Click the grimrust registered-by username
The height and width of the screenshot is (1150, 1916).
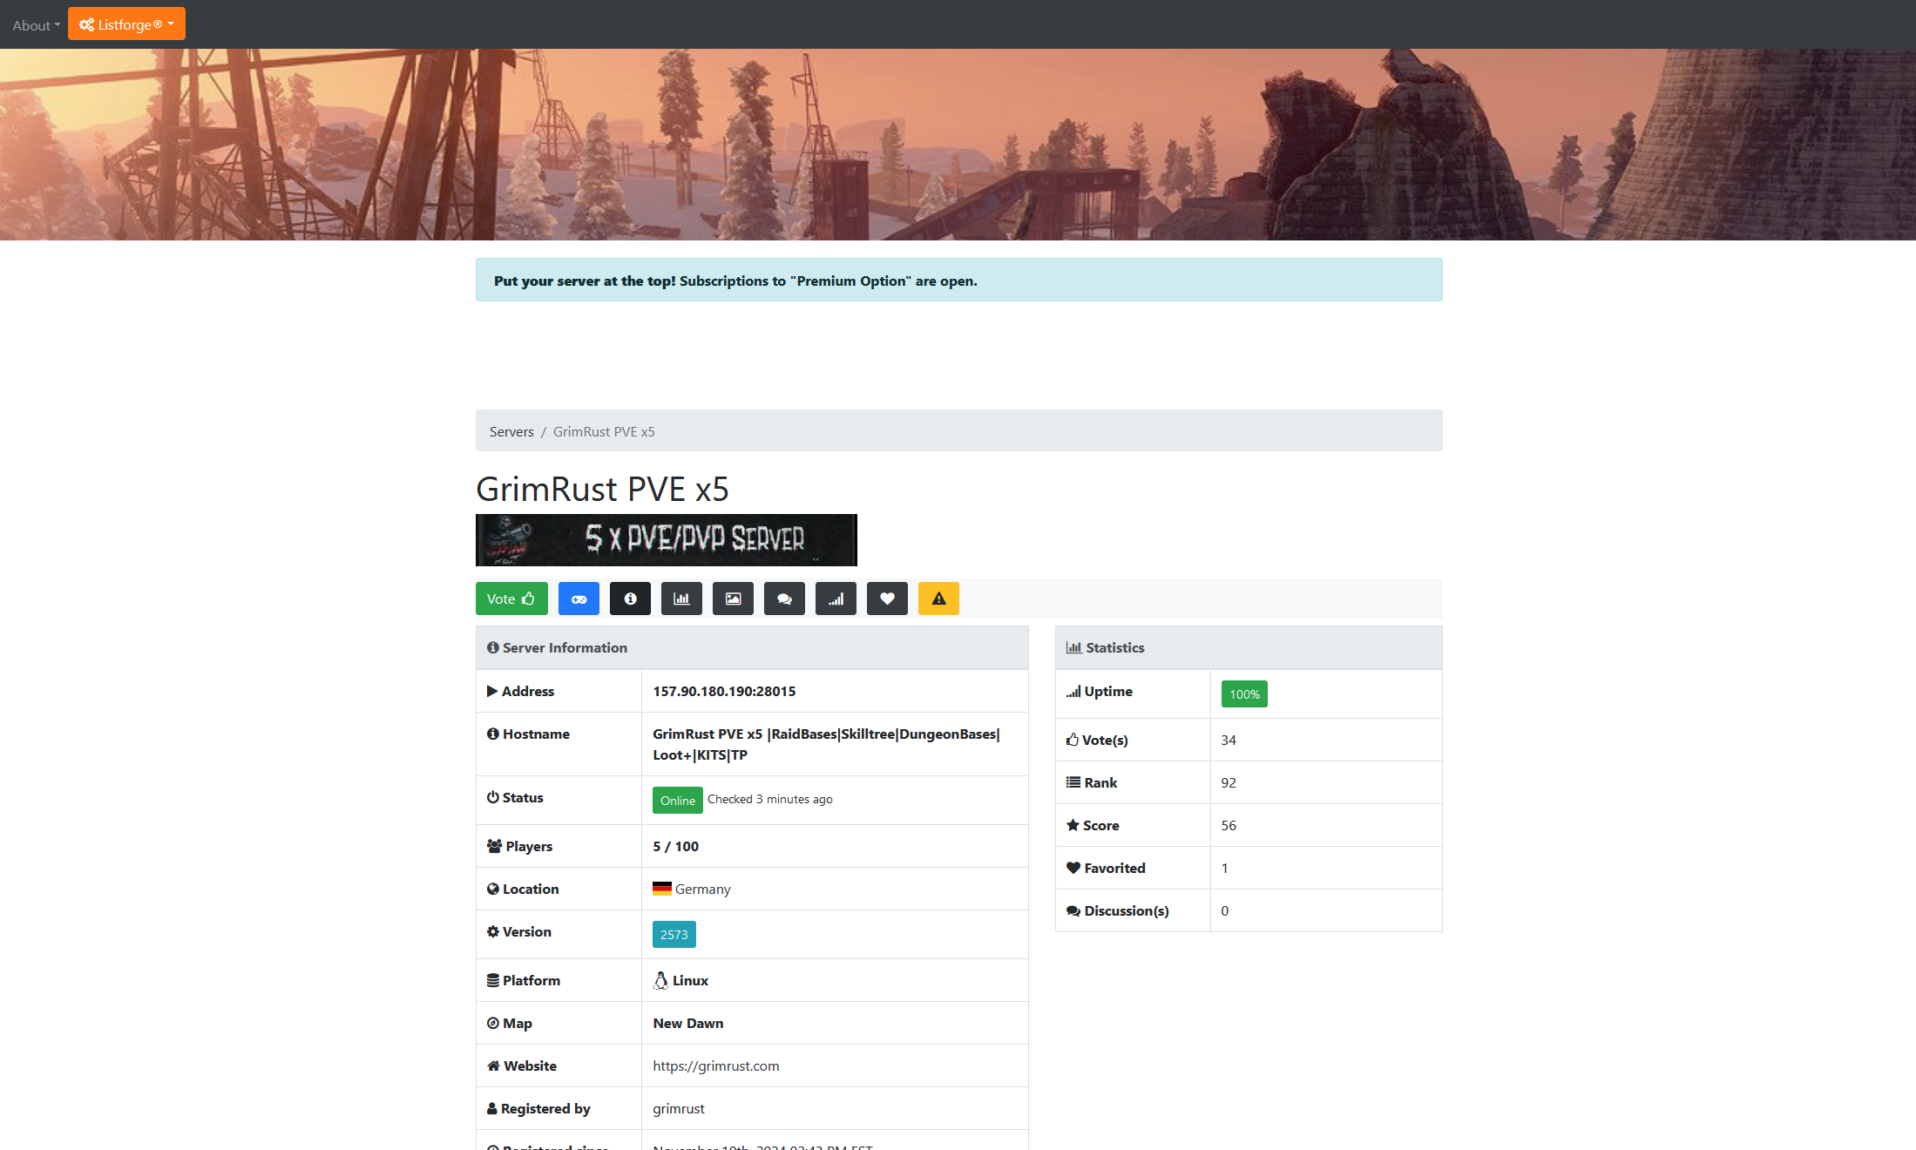click(678, 1109)
